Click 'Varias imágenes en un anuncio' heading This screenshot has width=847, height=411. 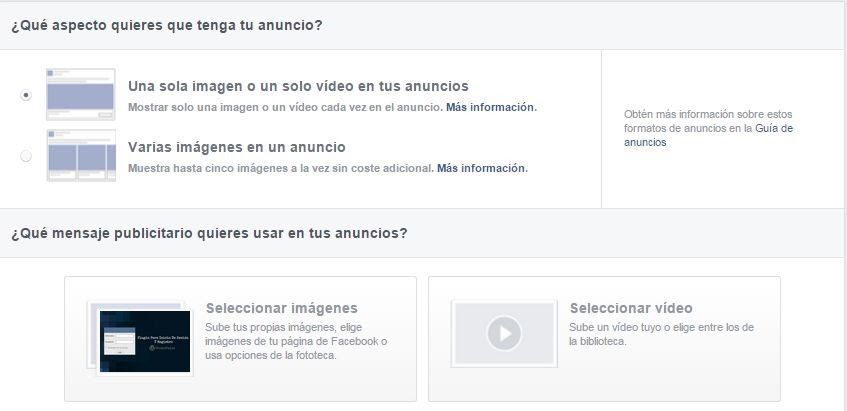tap(237, 147)
